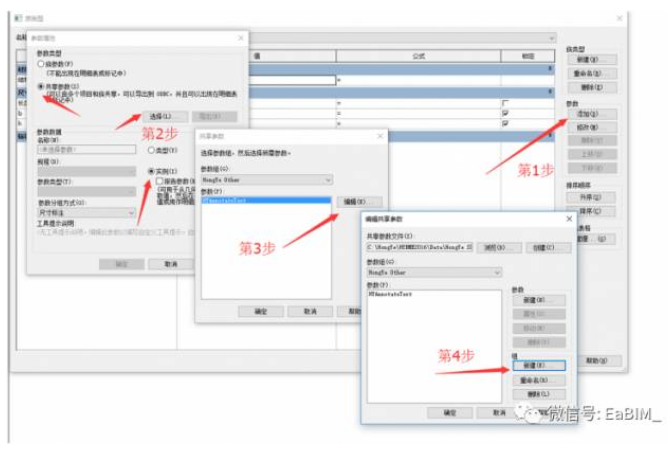Click the Family Types title bar icon
668x450 pixels.
click(x=18, y=18)
